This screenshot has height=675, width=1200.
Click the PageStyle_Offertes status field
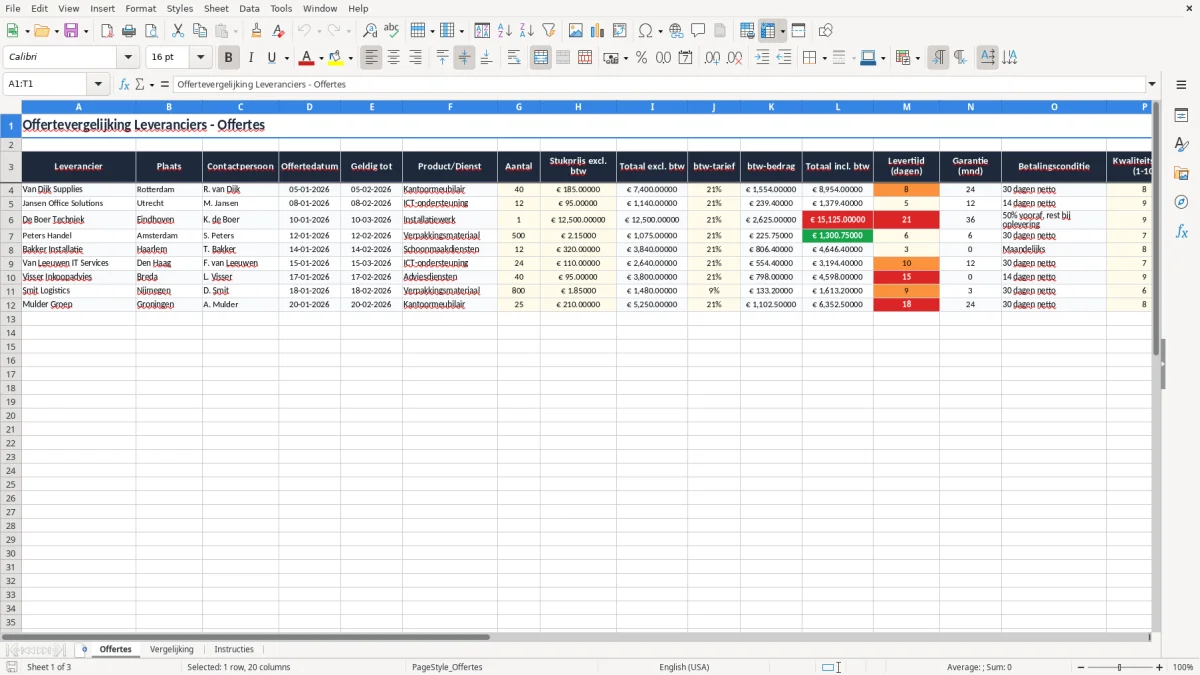tap(447, 667)
